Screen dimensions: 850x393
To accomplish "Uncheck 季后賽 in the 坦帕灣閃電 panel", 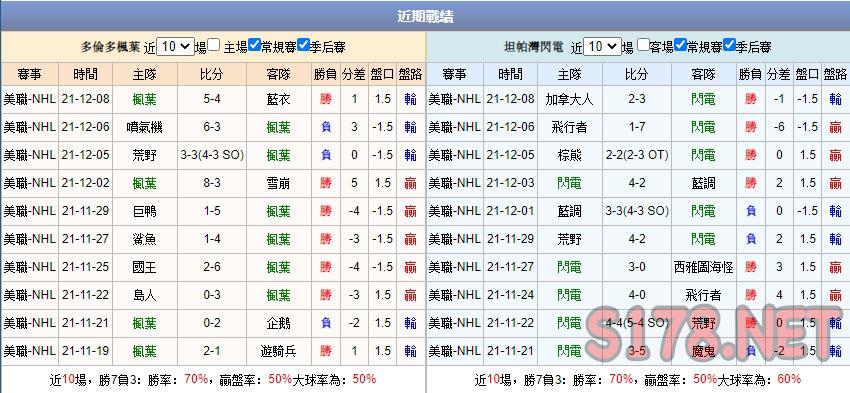I will 730,45.
